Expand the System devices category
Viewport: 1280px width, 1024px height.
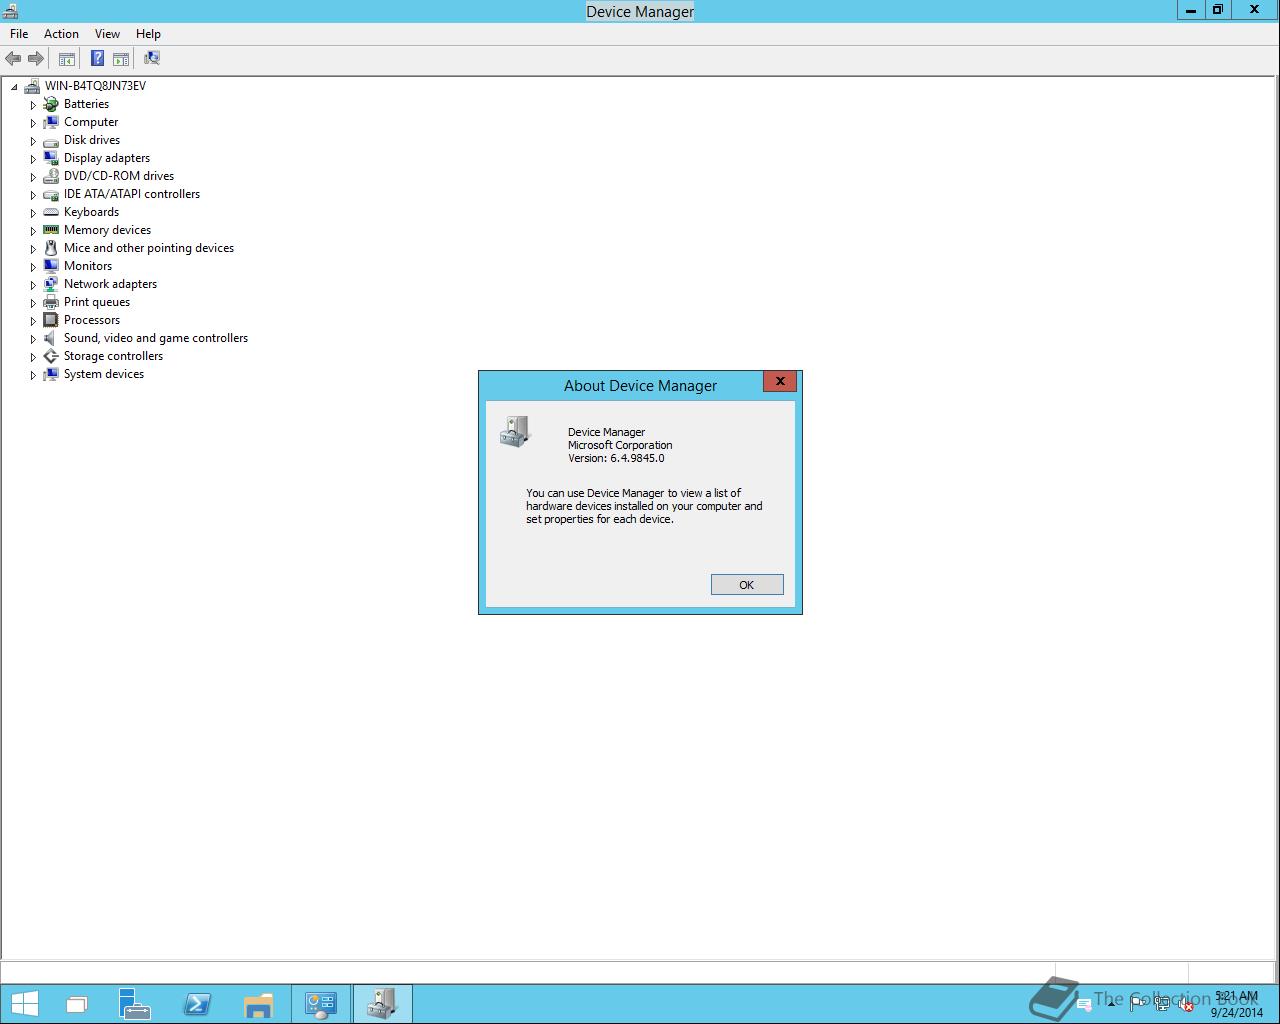[x=33, y=375]
